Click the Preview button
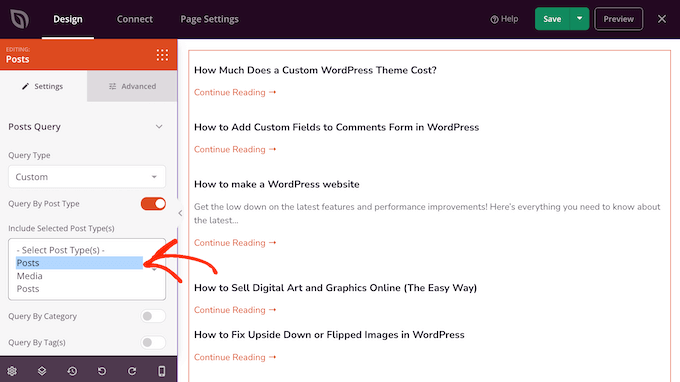 click(x=618, y=19)
